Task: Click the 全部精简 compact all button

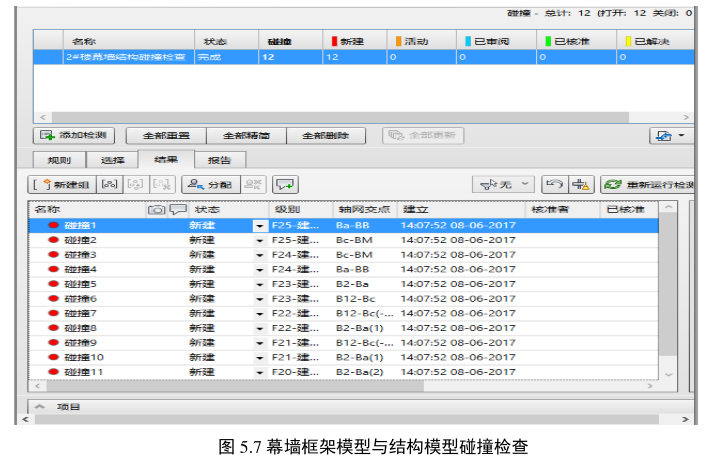Action: [x=246, y=136]
